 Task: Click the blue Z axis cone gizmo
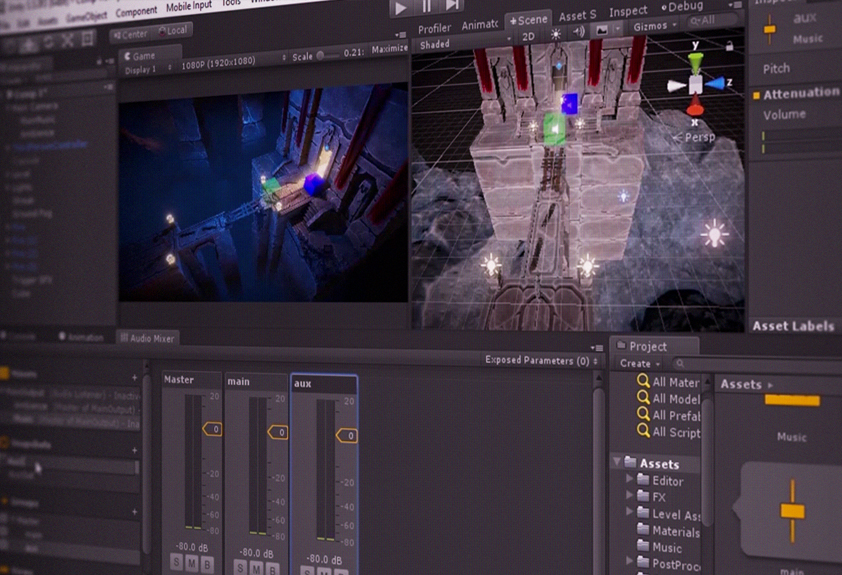[x=714, y=83]
